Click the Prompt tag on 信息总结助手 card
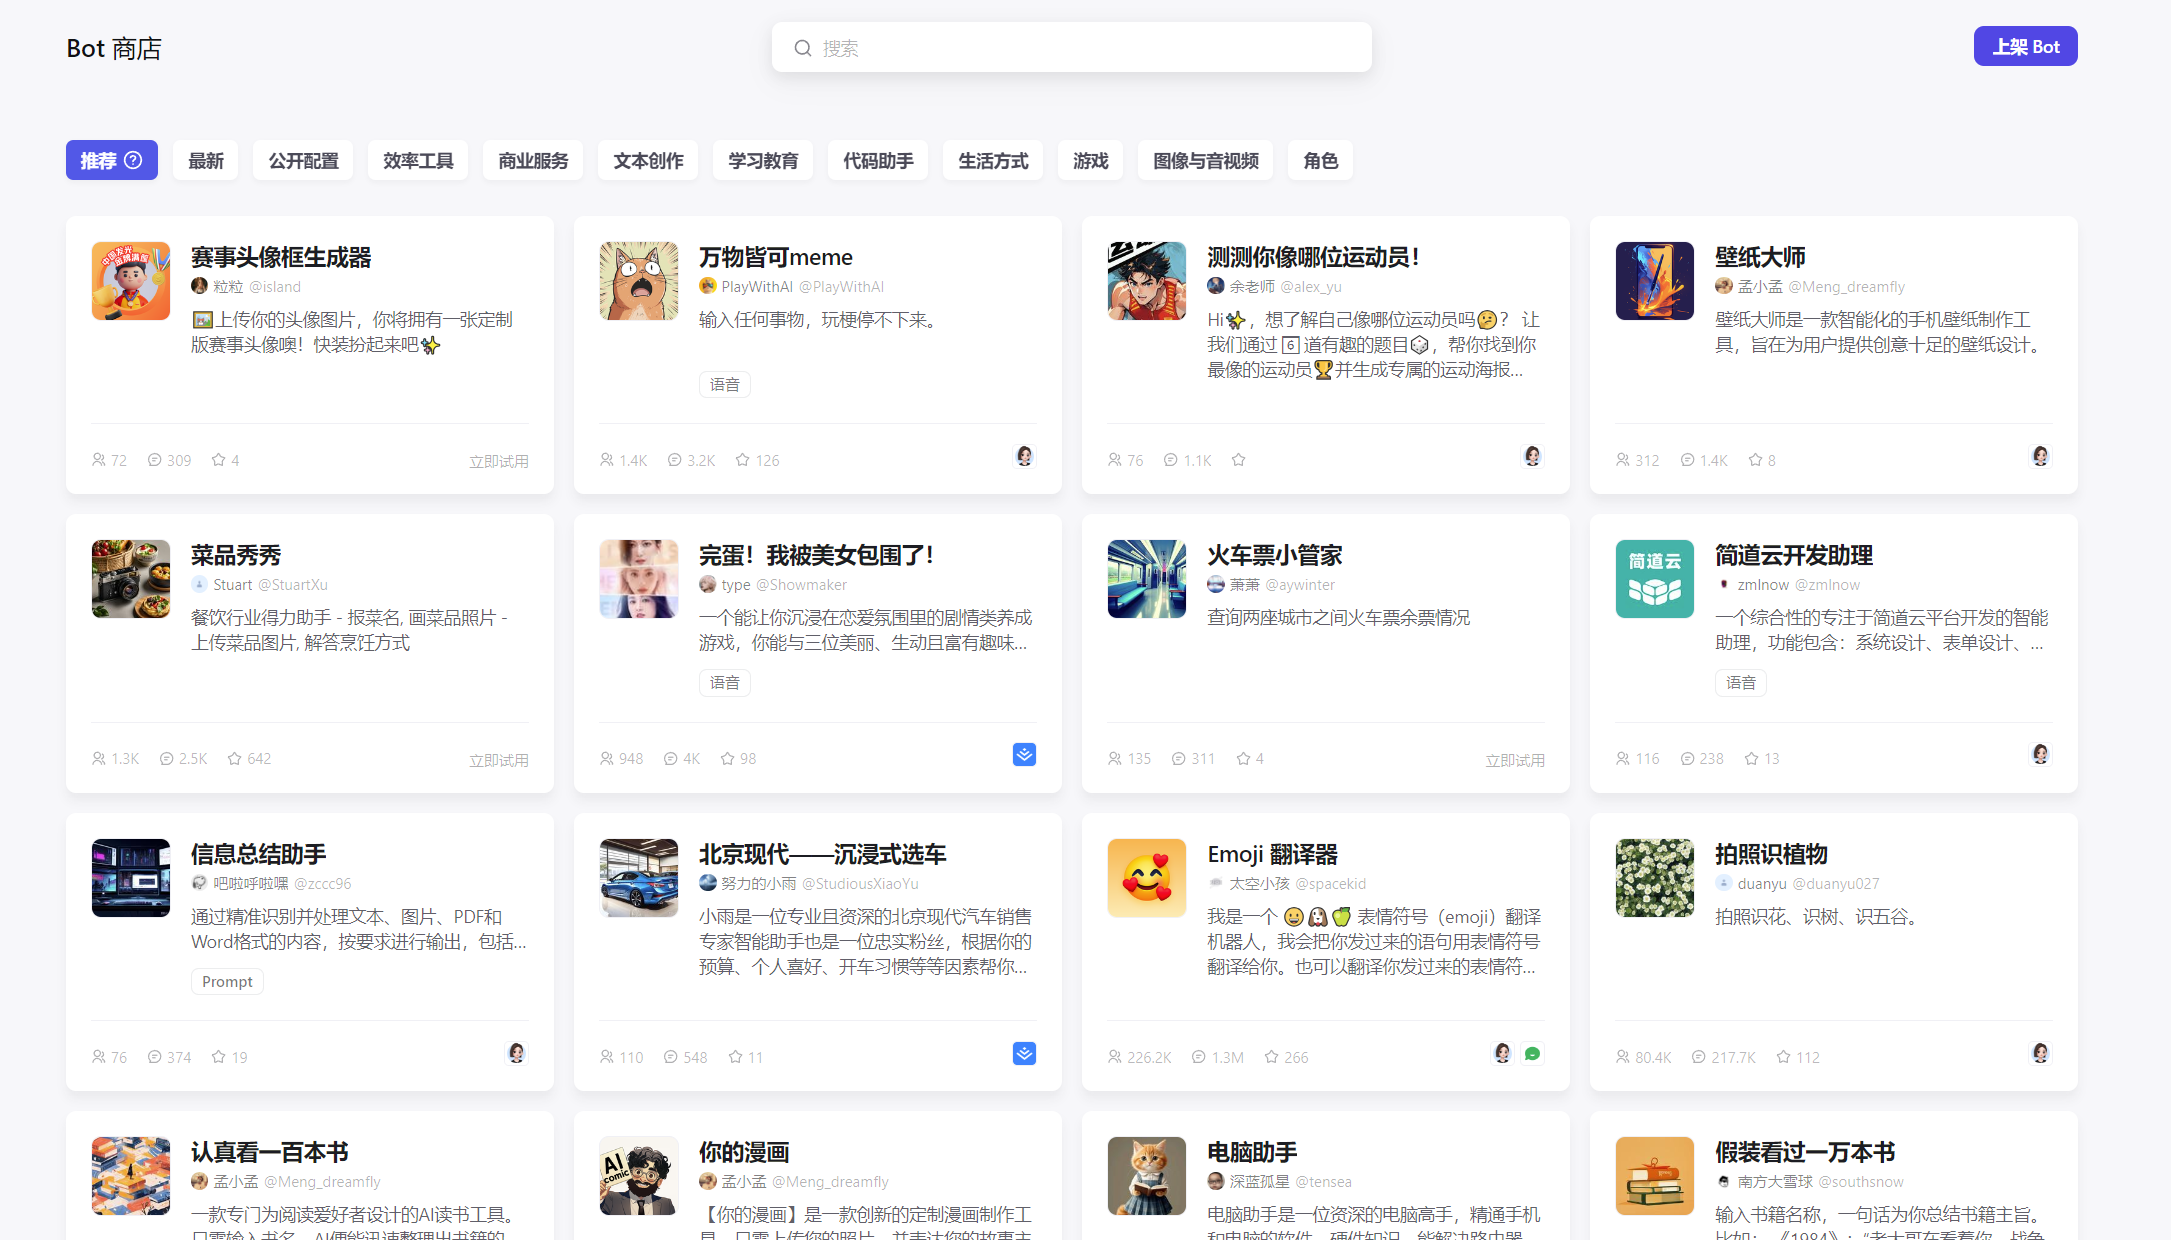 pos(226,981)
